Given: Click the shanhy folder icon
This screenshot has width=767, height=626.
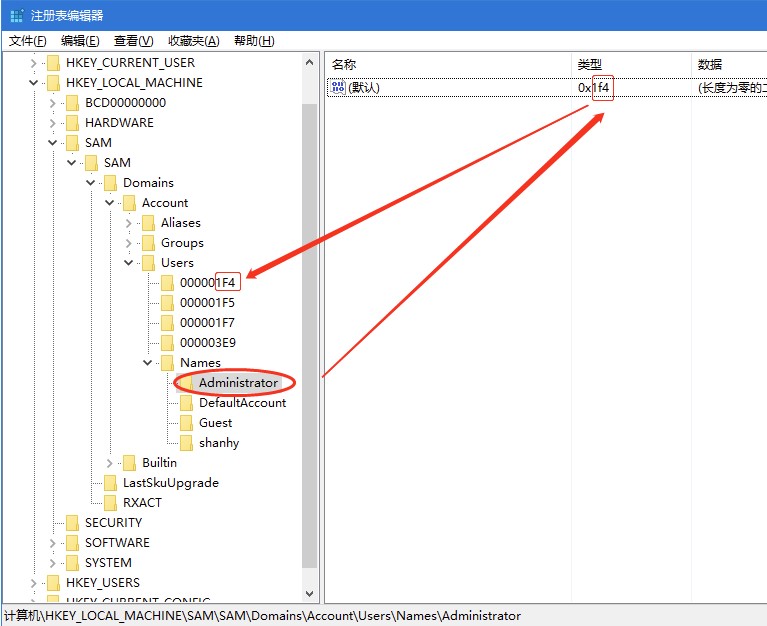Looking at the screenshot, I should coord(187,444).
